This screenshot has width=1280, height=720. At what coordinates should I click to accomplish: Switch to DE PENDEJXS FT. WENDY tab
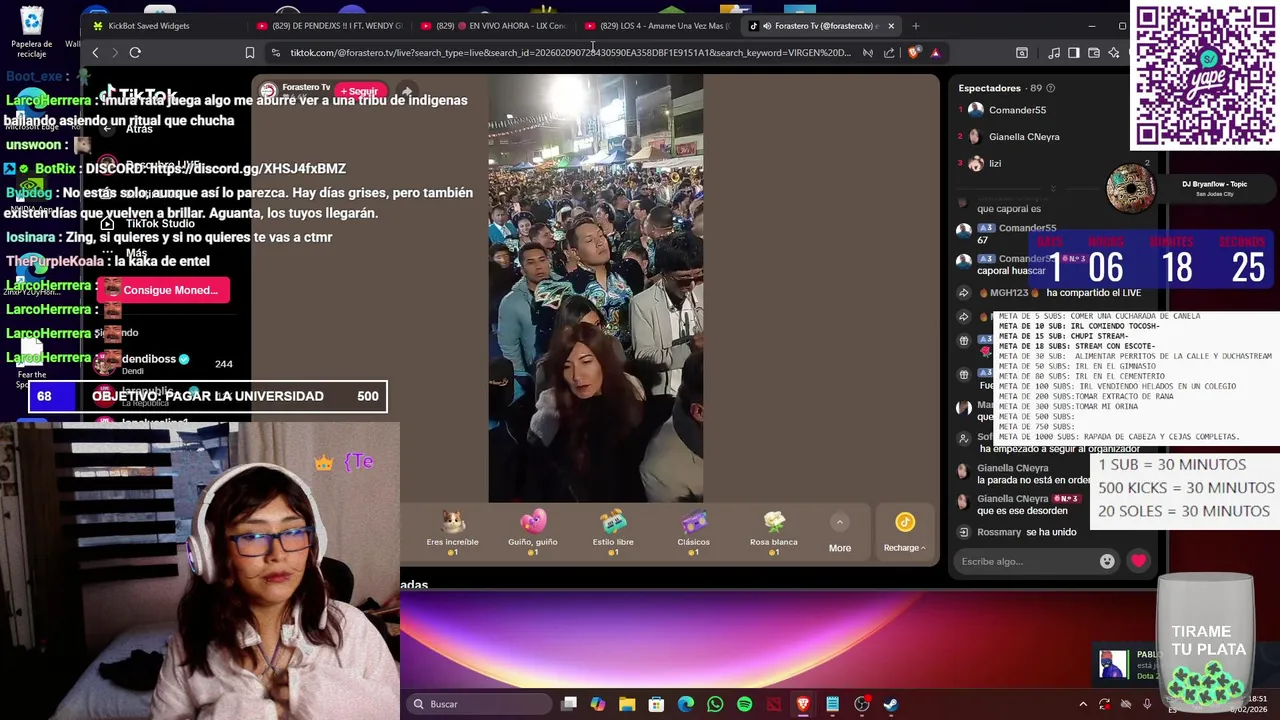point(328,26)
